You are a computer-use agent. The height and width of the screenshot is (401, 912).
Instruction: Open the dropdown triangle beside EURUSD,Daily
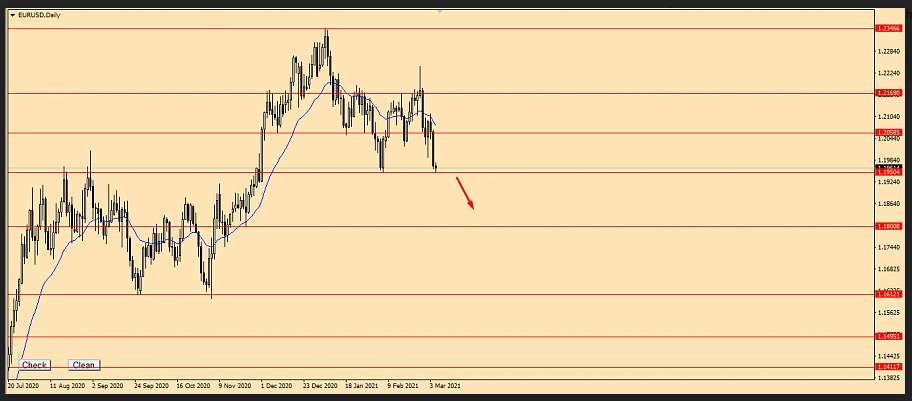tap(12, 15)
